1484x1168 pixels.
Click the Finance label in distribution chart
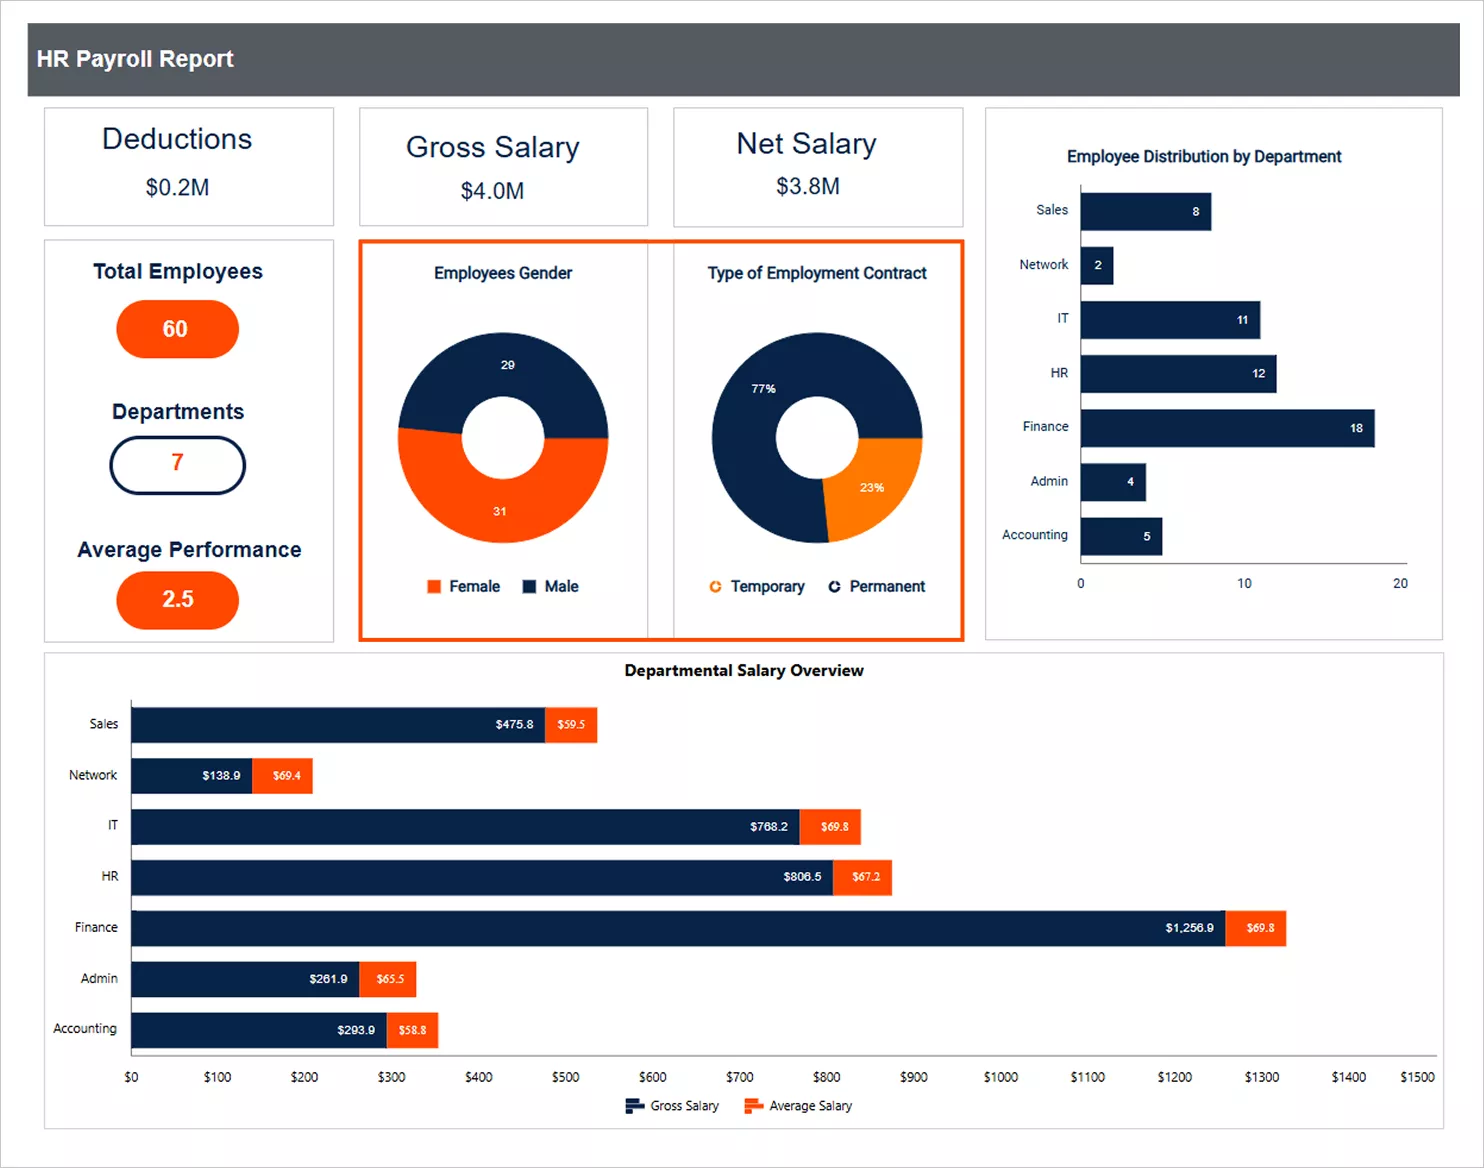tap(1045, 427)
